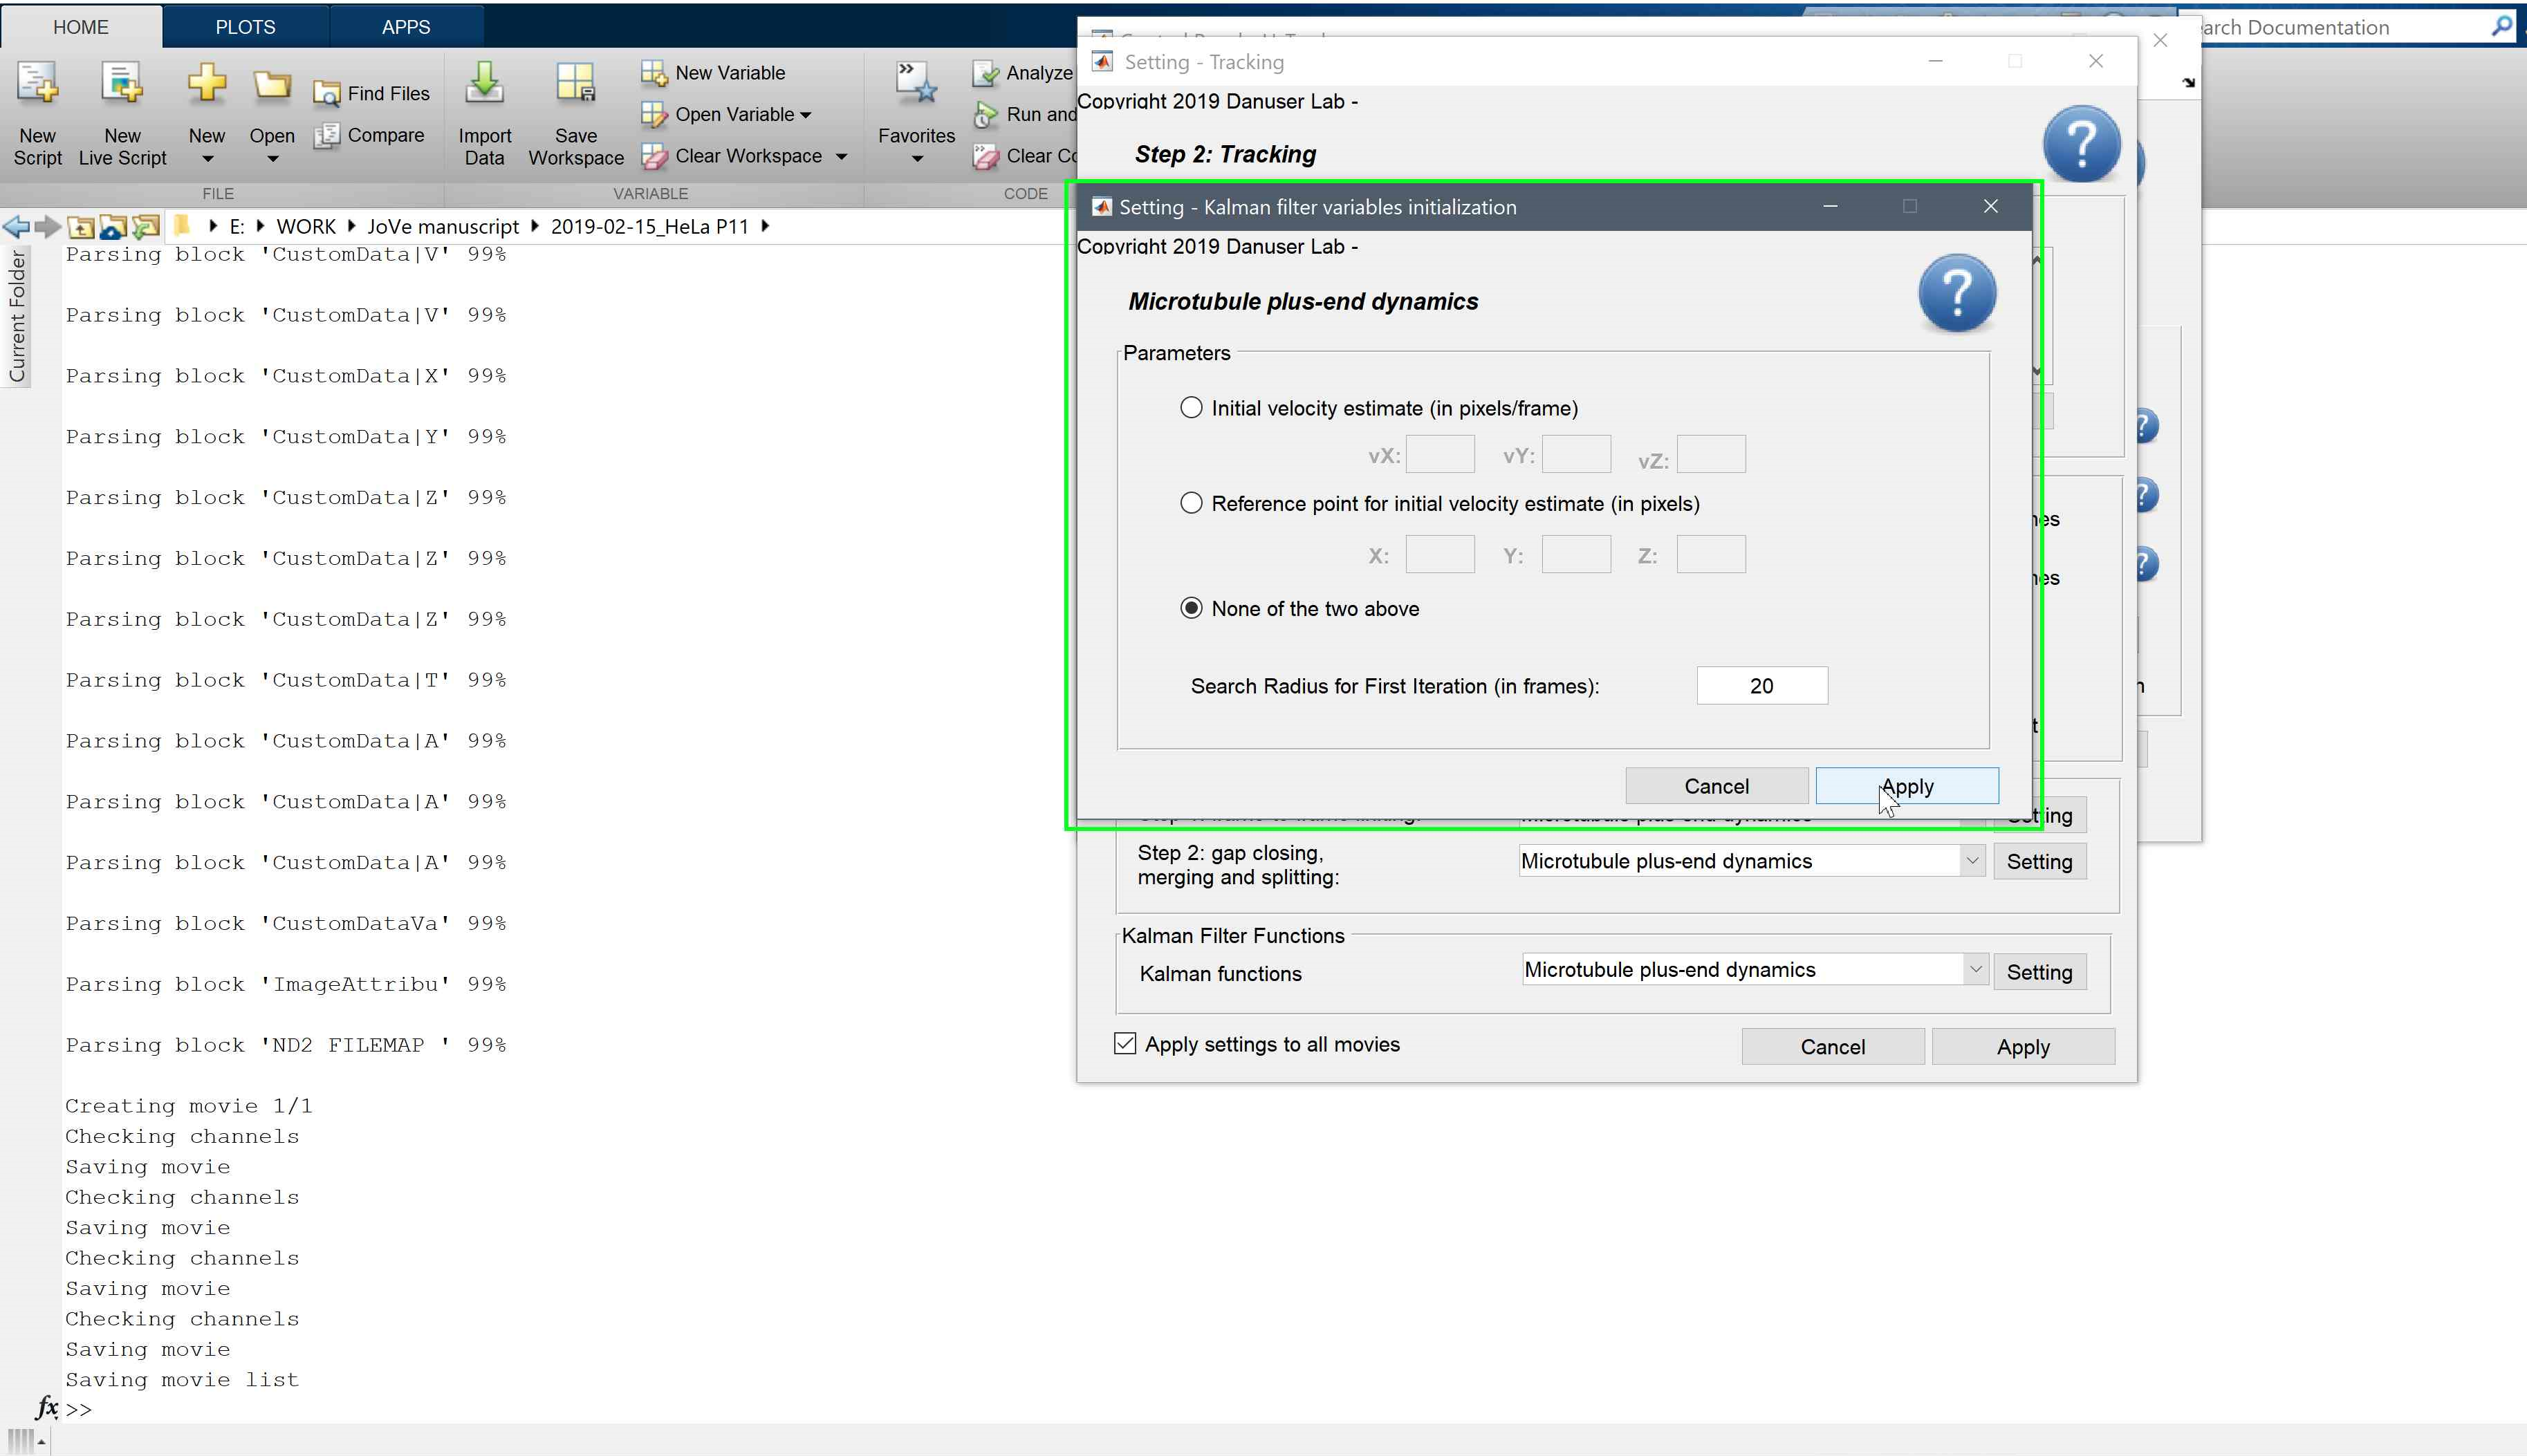Click the Compare files icon
The image size is (2527, 1456).
coord(327,136)
